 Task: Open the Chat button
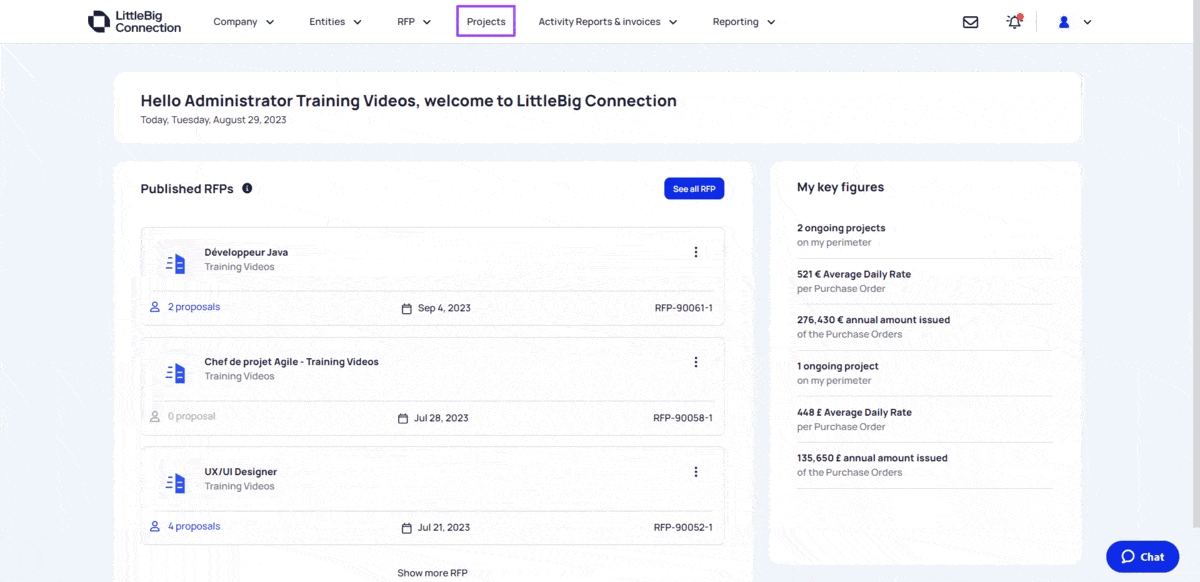1143,557
